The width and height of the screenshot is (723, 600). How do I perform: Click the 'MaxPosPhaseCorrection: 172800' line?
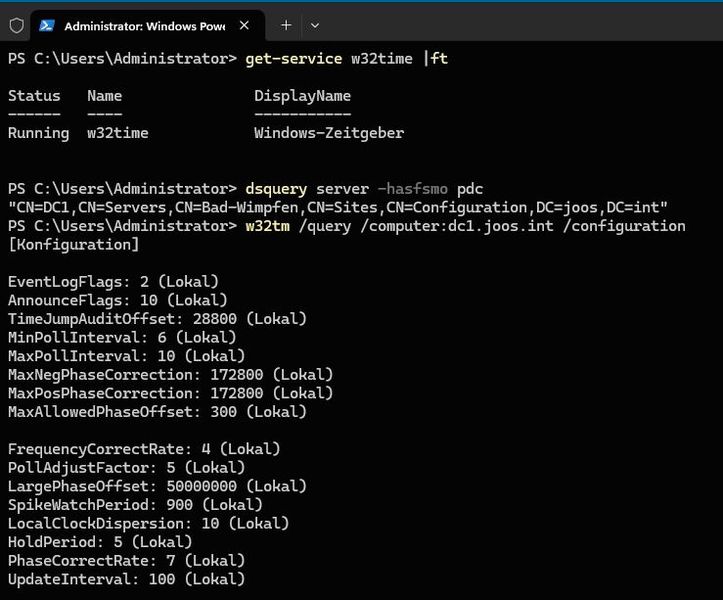pos(171,393)
